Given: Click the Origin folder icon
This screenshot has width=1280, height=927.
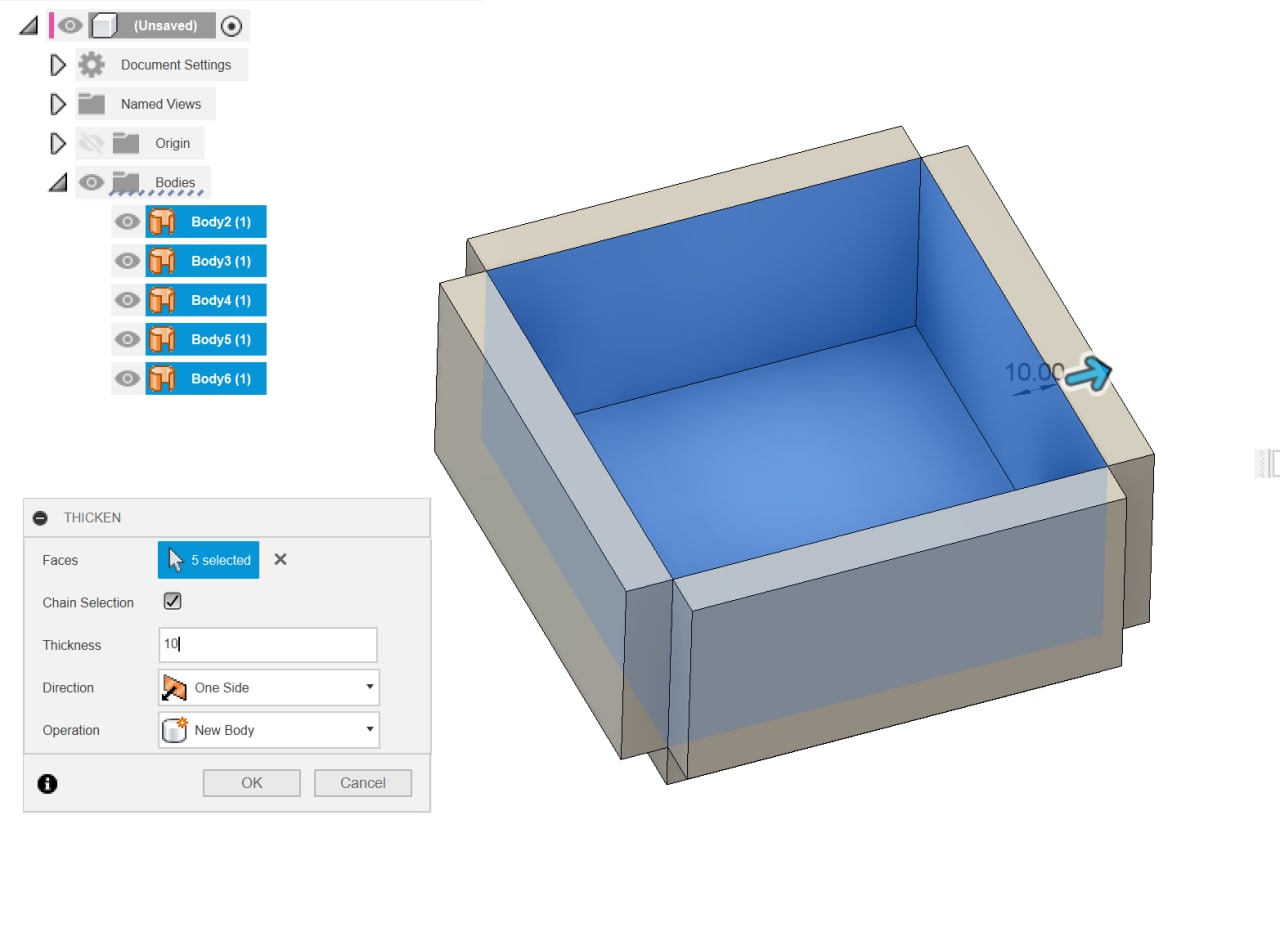Looking at the screenshot, I should tap(126, 143).
